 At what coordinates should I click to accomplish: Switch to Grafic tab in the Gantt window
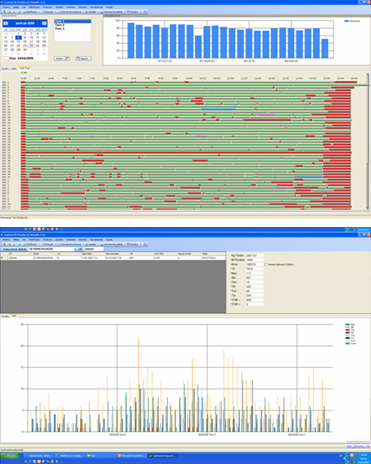click(x=14, y=68)
